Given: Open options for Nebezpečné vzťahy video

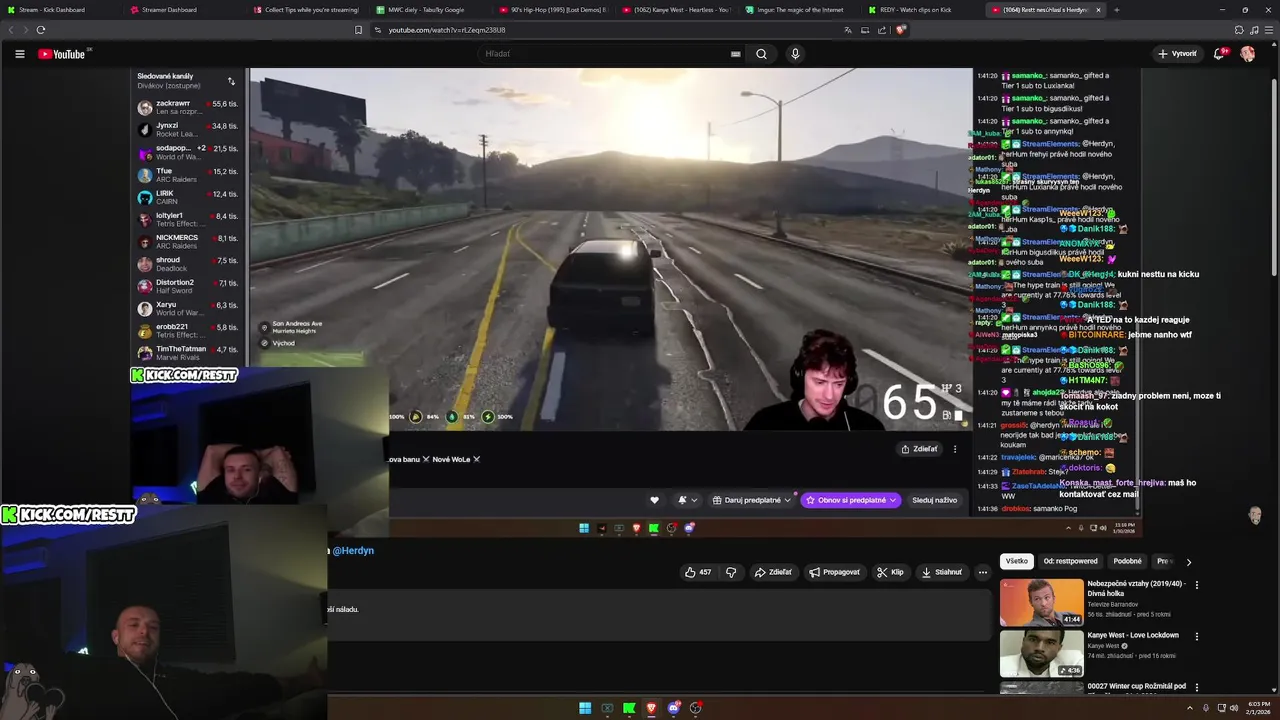Looking at the screenshot, I should tap(1197, 584).
